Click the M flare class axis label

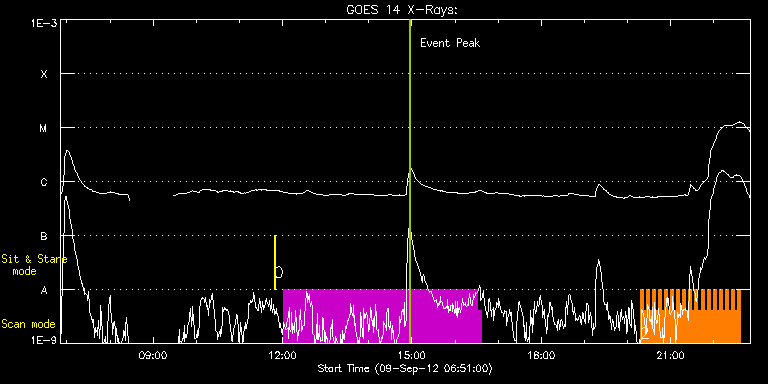click(x=44, y=128)
